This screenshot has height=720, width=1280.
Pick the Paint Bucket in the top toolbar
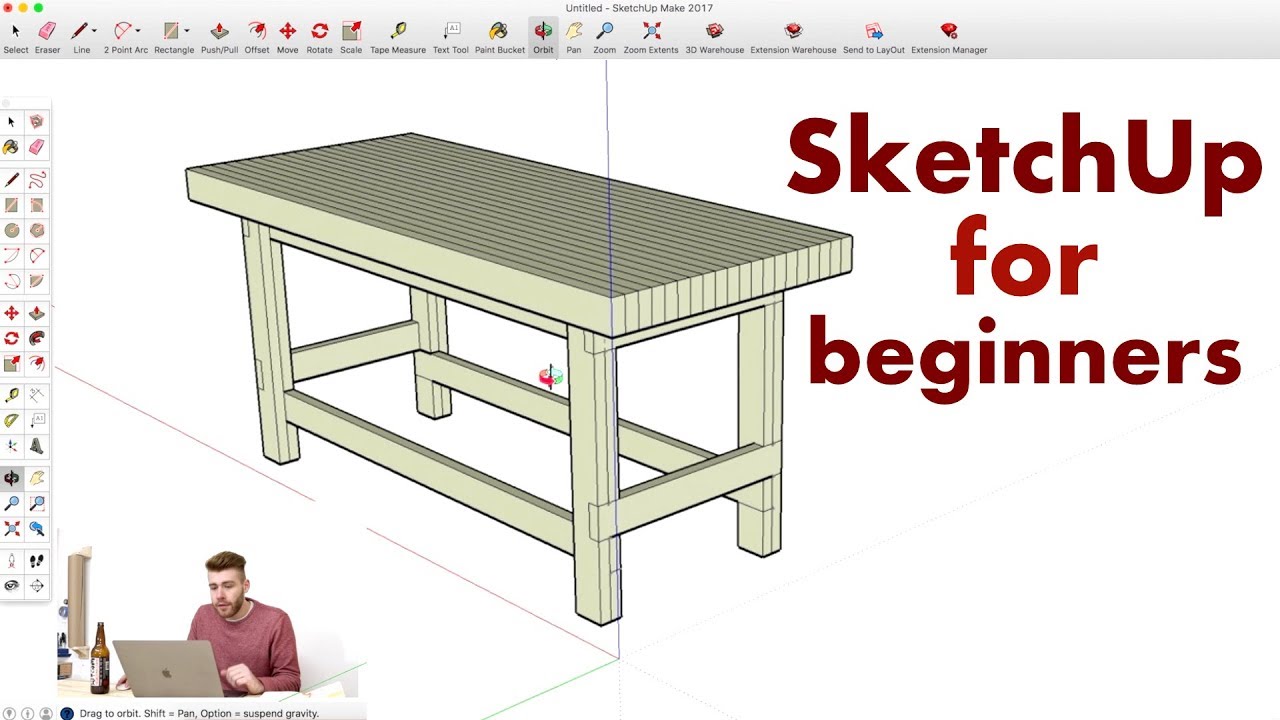[499, 37]
